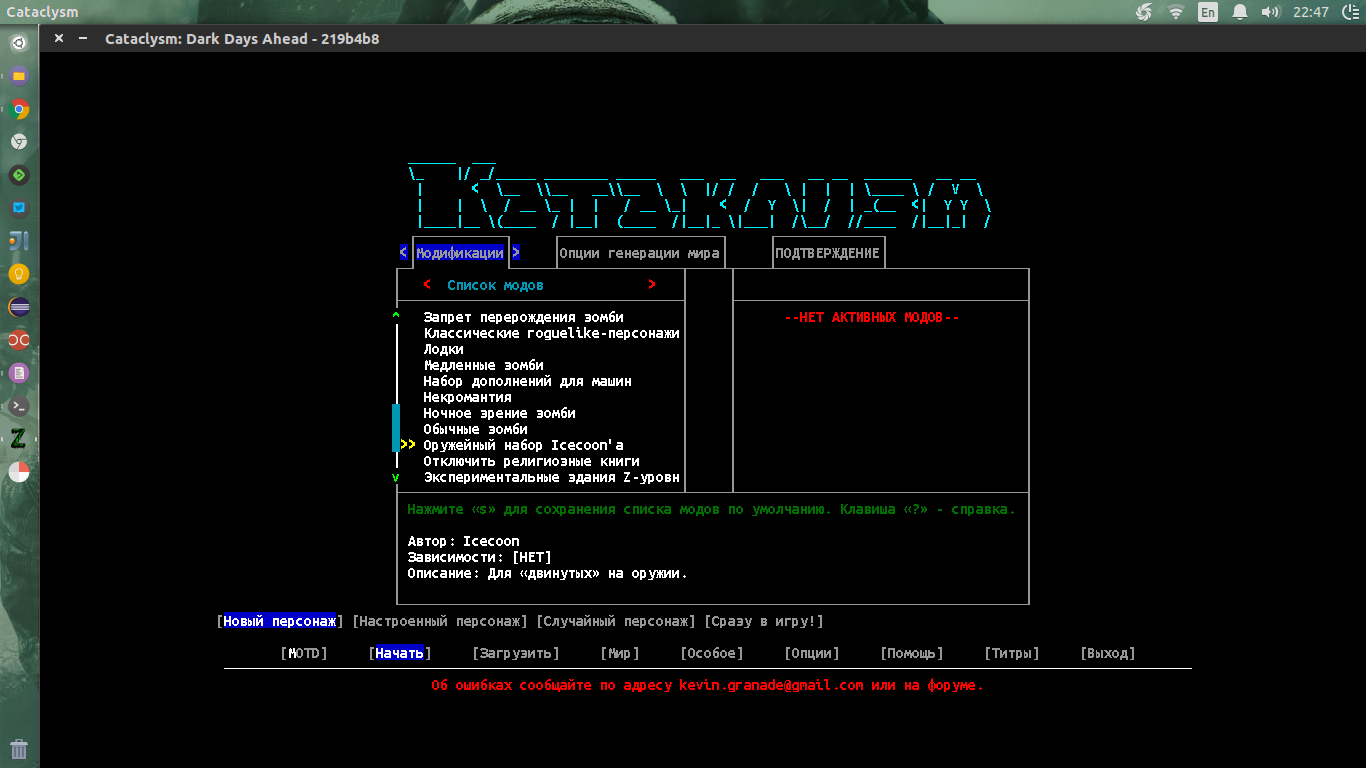Launch the blue-orange JI dock app

coord(19,241)
